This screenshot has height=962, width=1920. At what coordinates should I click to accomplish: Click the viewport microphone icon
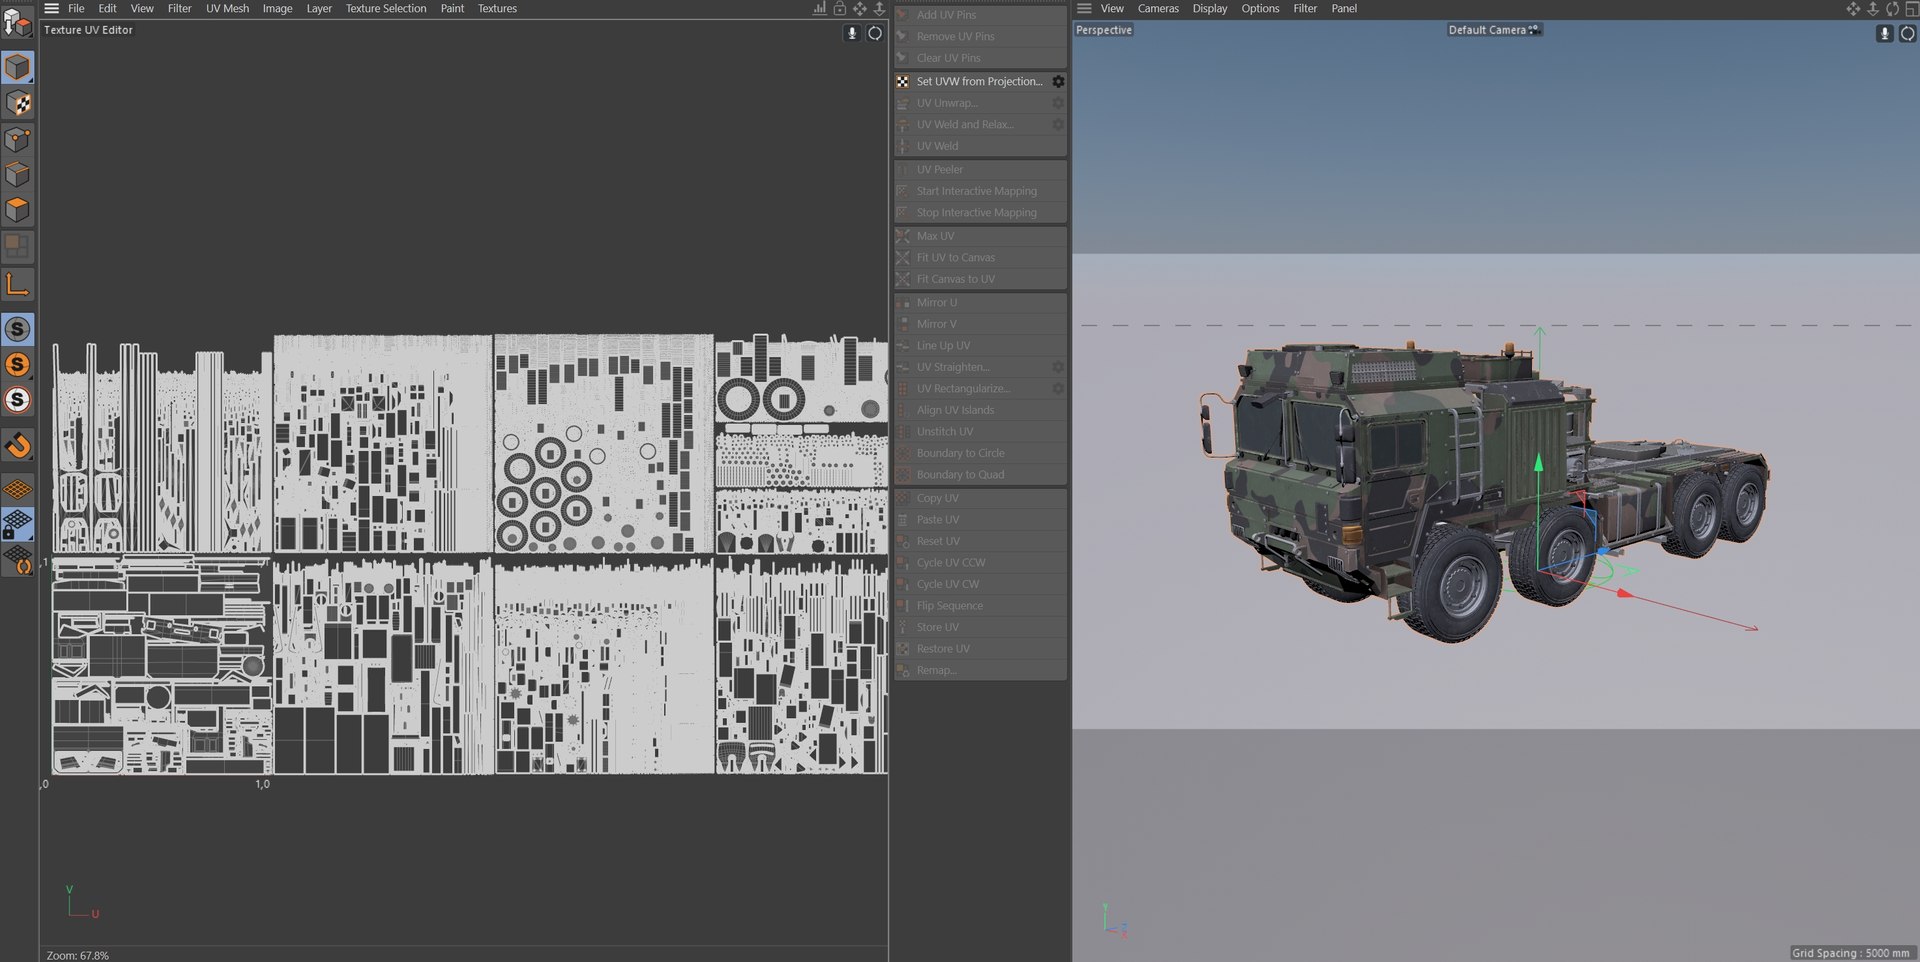point(1885,33)
